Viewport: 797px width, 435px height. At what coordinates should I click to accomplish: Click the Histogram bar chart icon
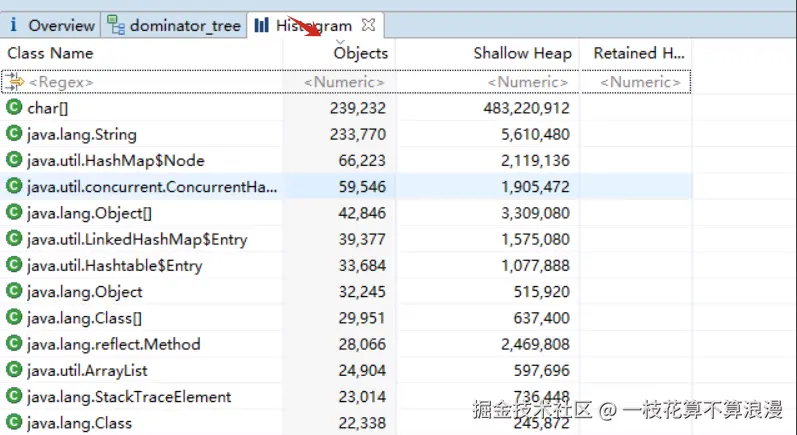[x=261, y=25]
